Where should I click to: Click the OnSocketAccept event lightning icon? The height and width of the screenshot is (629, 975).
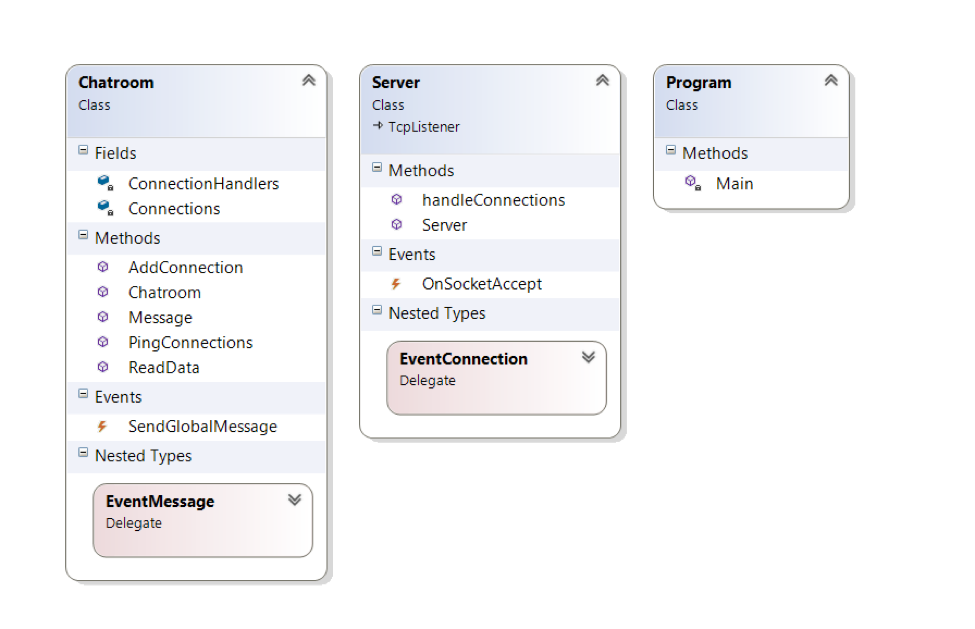point(396,284)
